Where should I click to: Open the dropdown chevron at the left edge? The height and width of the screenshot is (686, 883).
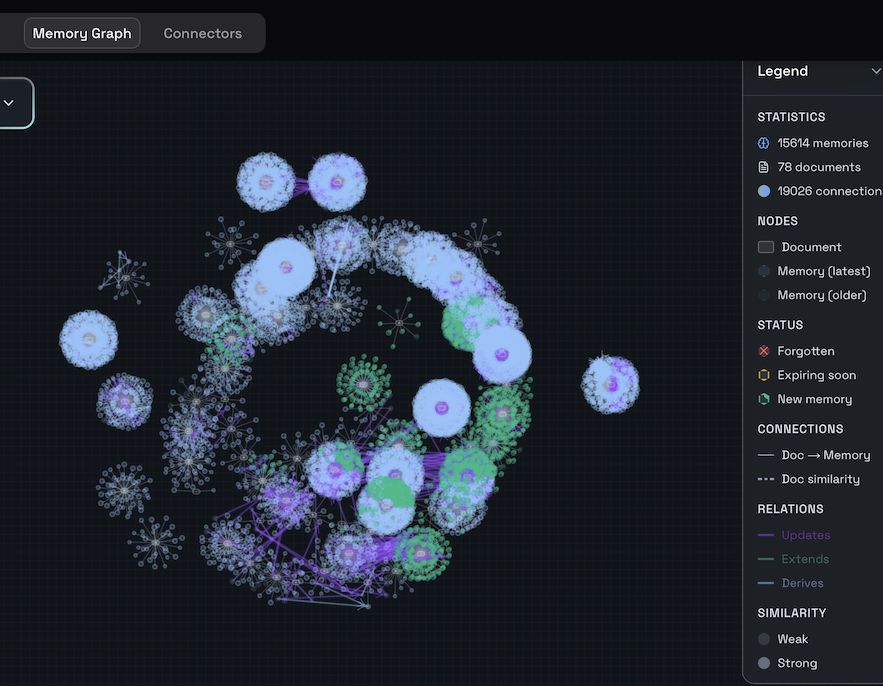coord(8,103)
